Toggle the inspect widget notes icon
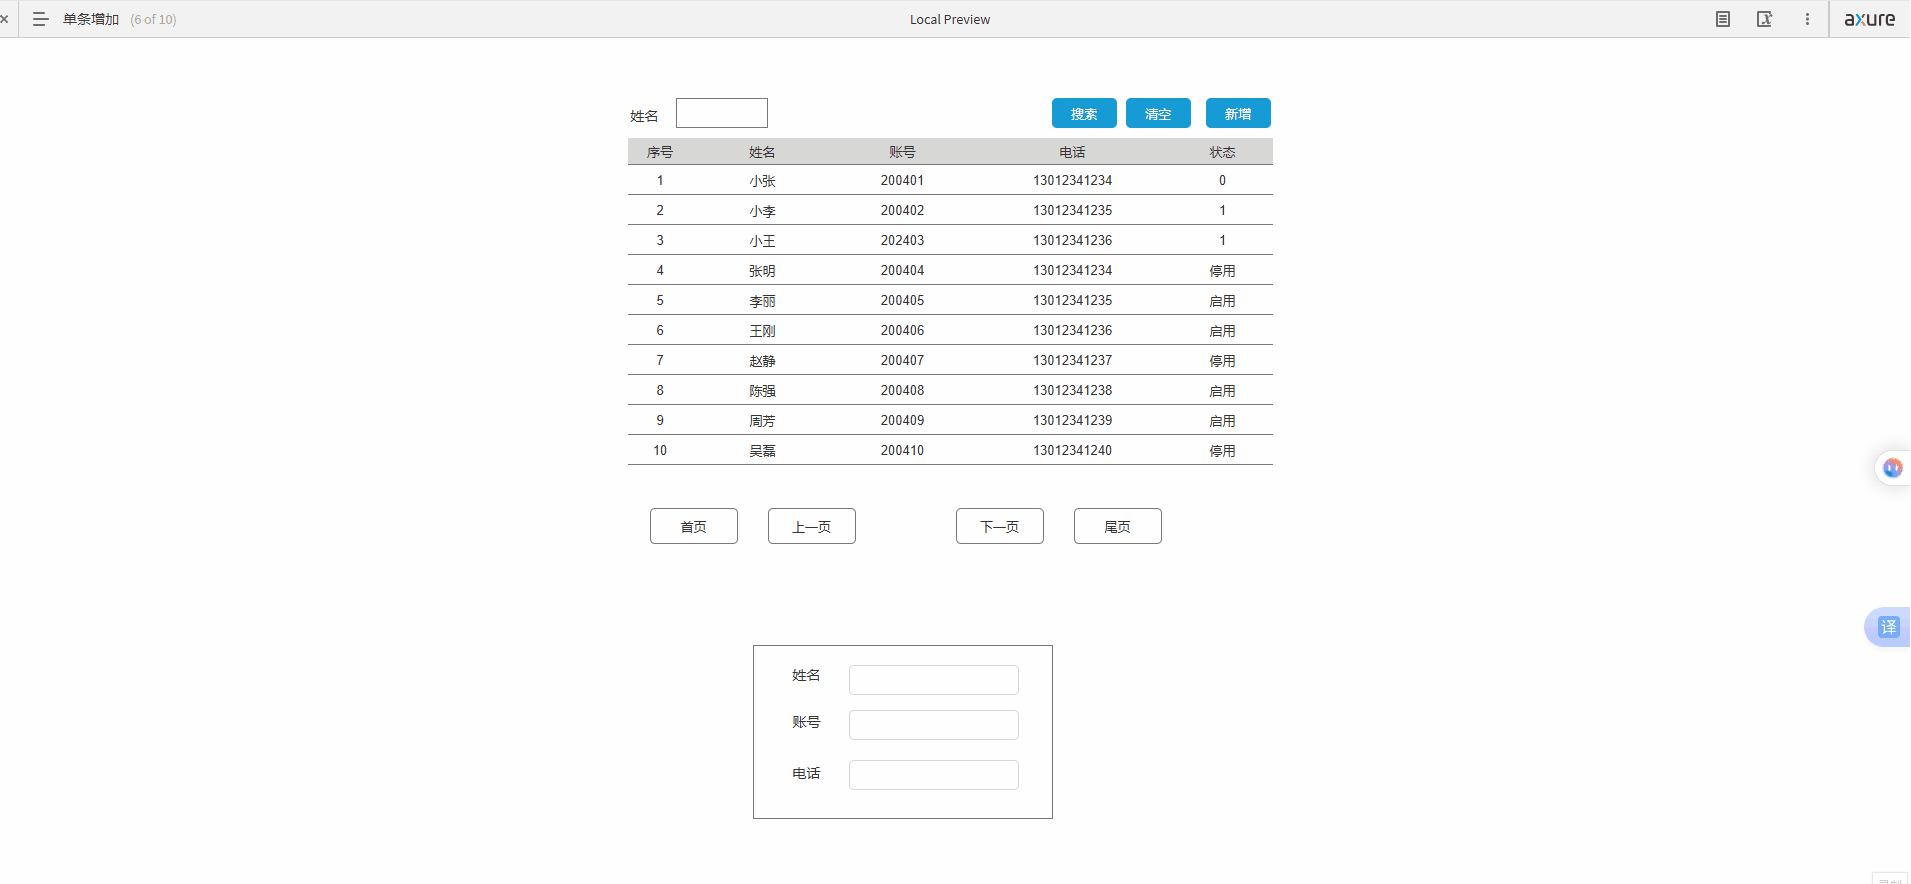Image resolution: width=1911 pixels, height=884 pixels. 1765,19
